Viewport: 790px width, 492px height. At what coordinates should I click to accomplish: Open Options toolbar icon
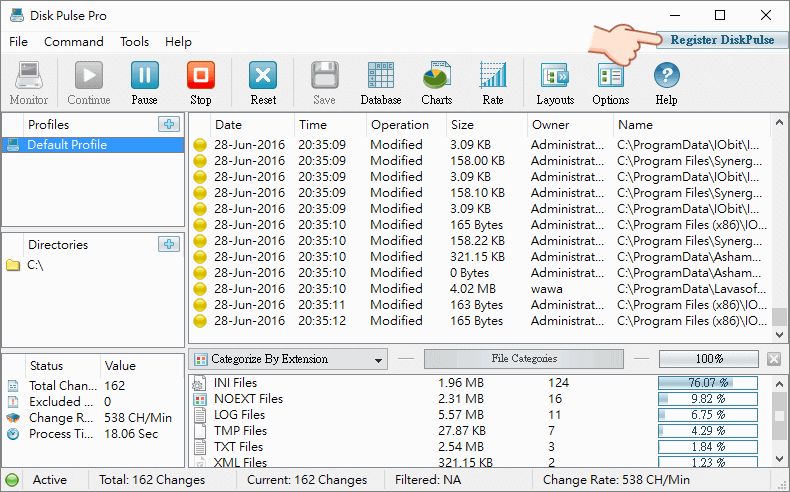[611, 83]
